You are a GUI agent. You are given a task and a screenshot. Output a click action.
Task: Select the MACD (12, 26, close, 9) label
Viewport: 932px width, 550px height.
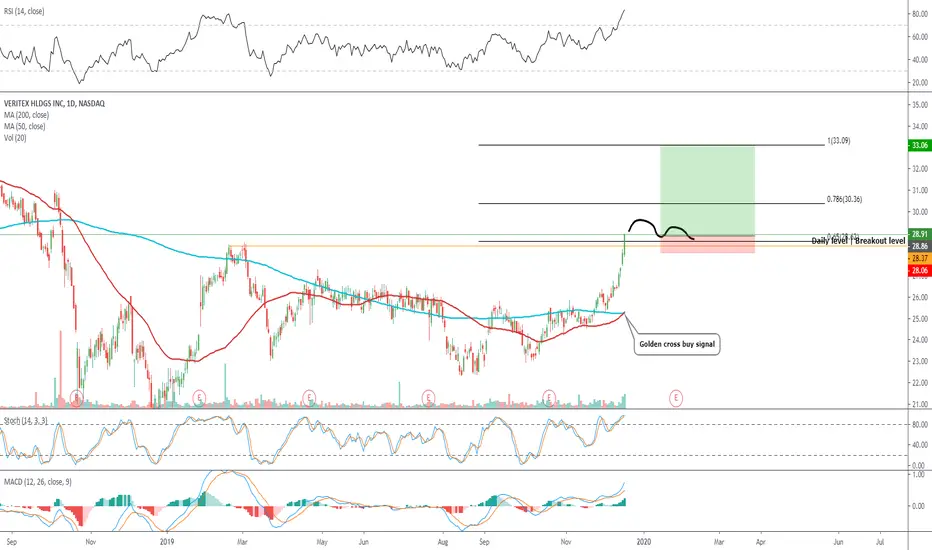(37, 482)
